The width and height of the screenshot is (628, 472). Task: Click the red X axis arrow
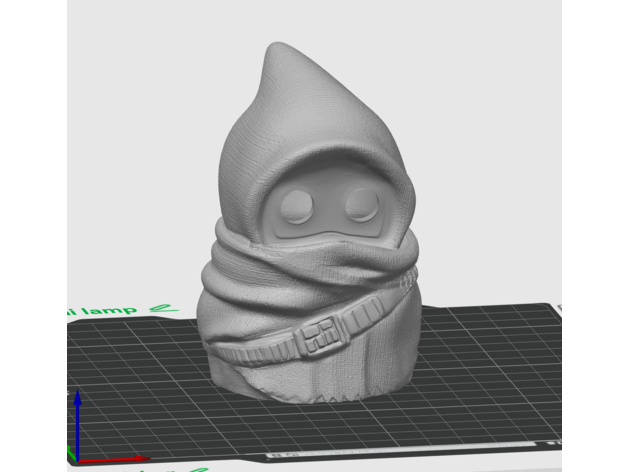click(110, 461)
